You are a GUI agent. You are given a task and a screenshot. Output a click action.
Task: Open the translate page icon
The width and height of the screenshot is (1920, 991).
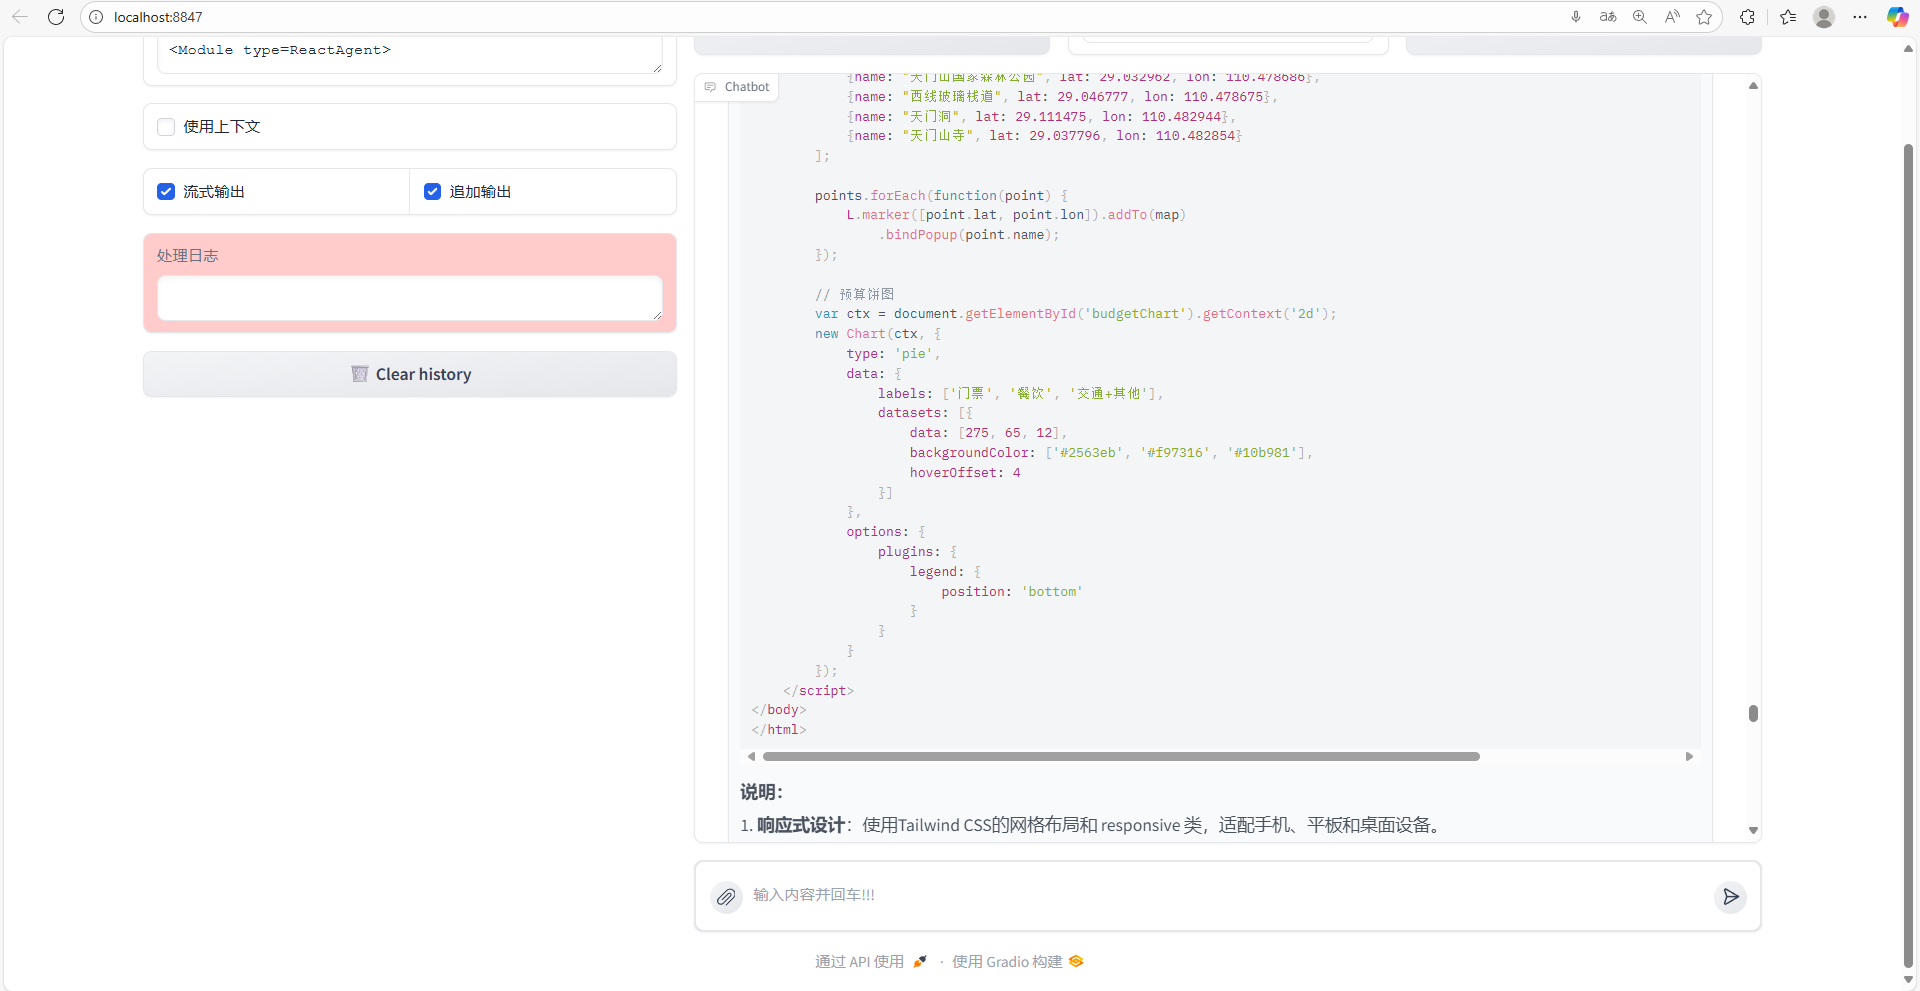1608,17
